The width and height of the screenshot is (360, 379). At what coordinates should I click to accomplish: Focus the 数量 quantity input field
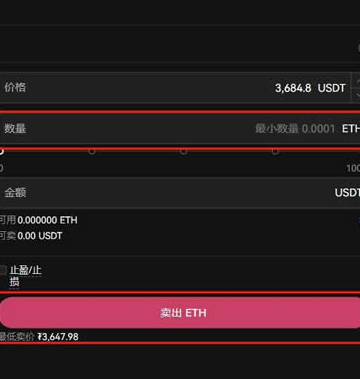point(180,129)
